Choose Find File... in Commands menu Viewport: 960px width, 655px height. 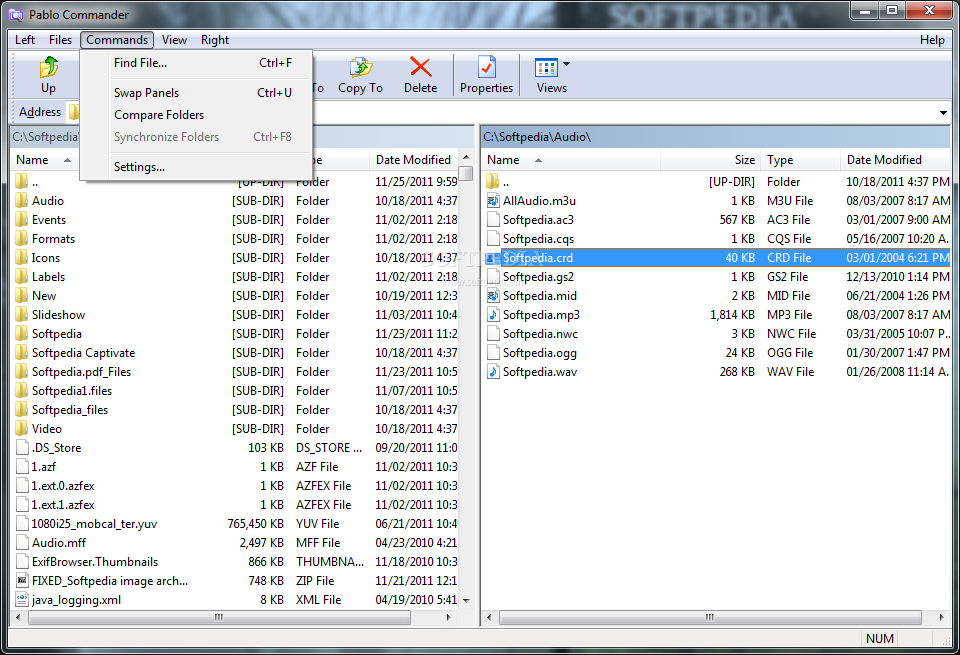point(196,63)
